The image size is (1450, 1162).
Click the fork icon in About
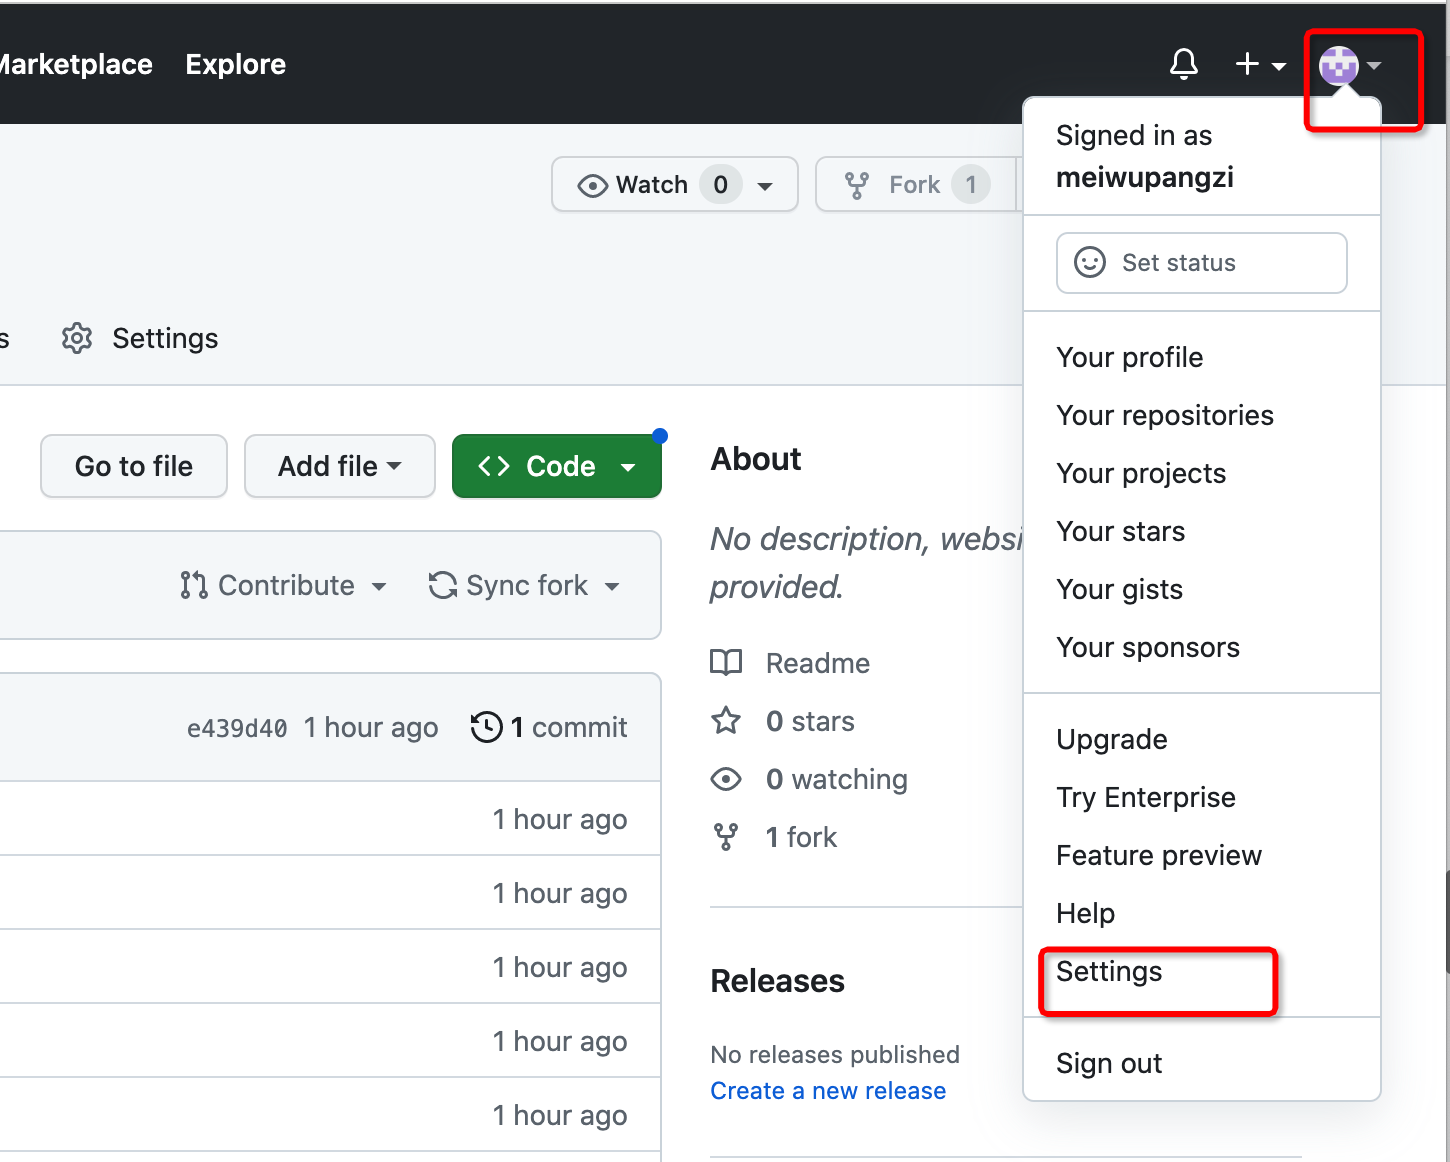pyautogui.click(x=726, y=837)
